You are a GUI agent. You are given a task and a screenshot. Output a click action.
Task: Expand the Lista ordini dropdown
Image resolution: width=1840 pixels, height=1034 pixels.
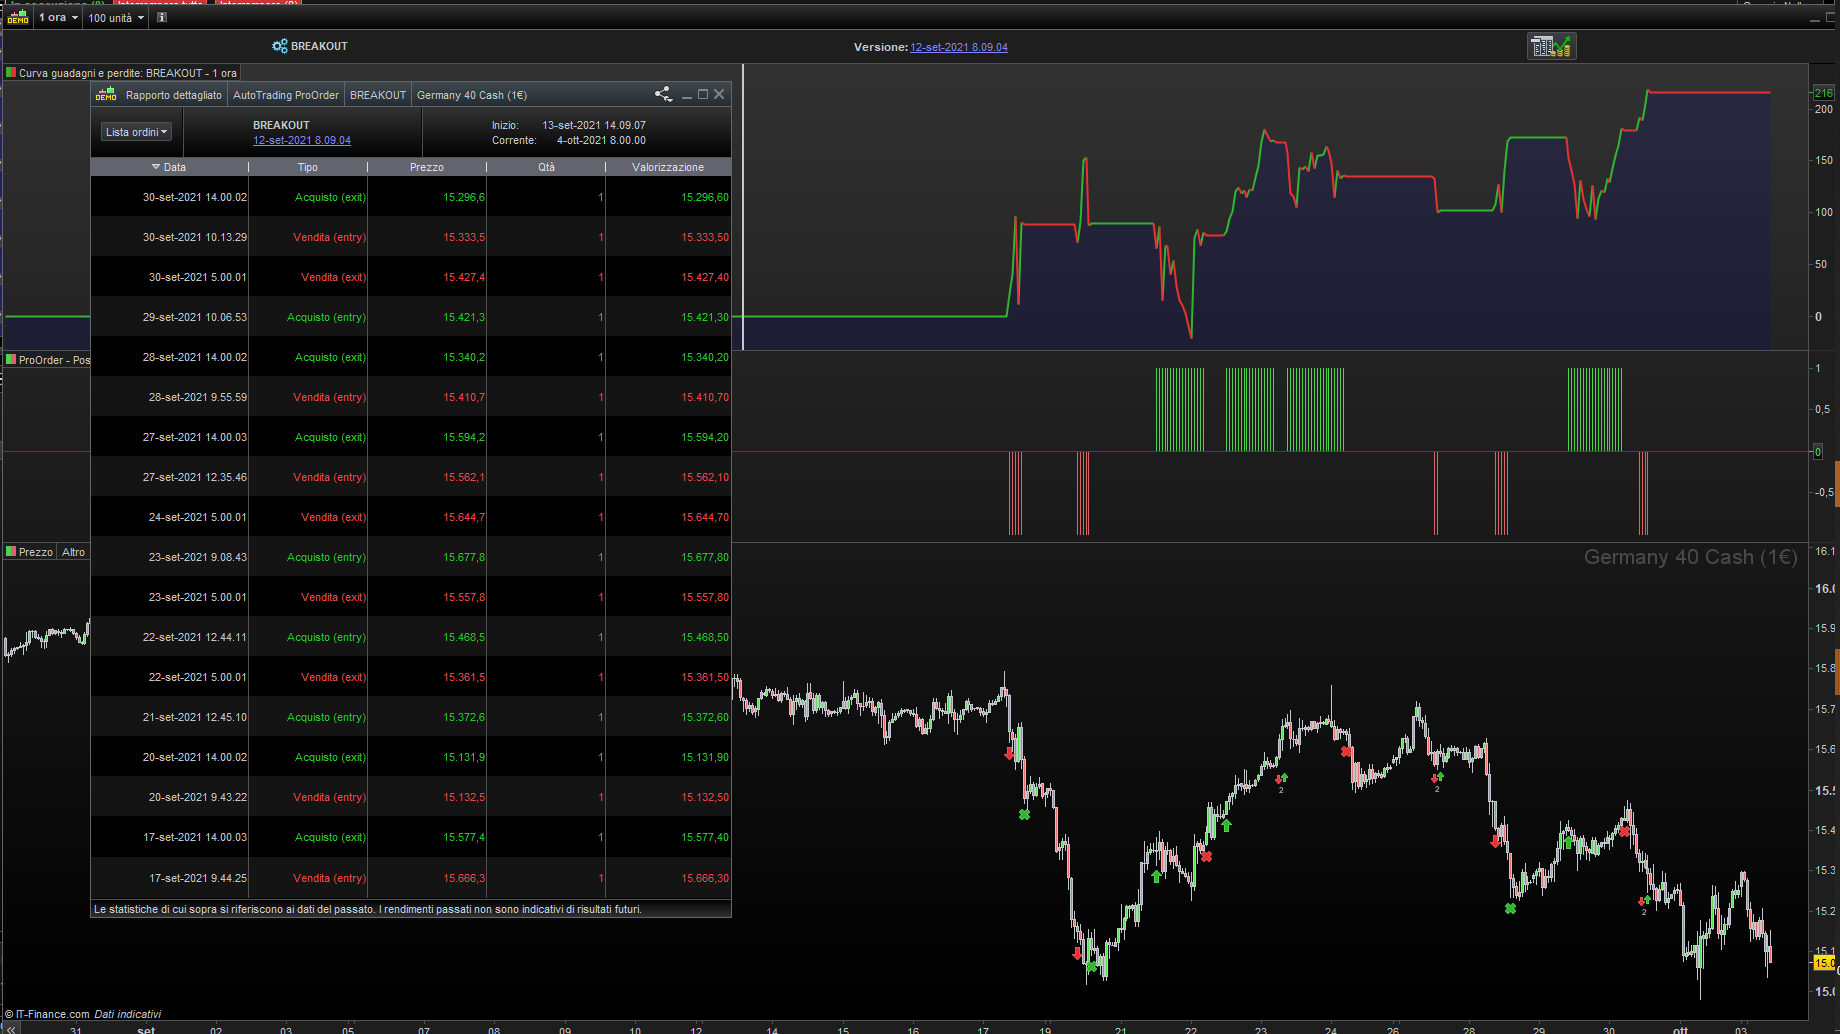tap(137, 132)
